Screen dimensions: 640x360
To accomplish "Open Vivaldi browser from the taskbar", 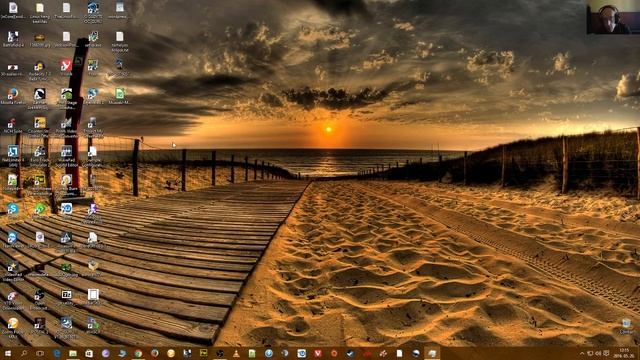I will coord(318,353).
